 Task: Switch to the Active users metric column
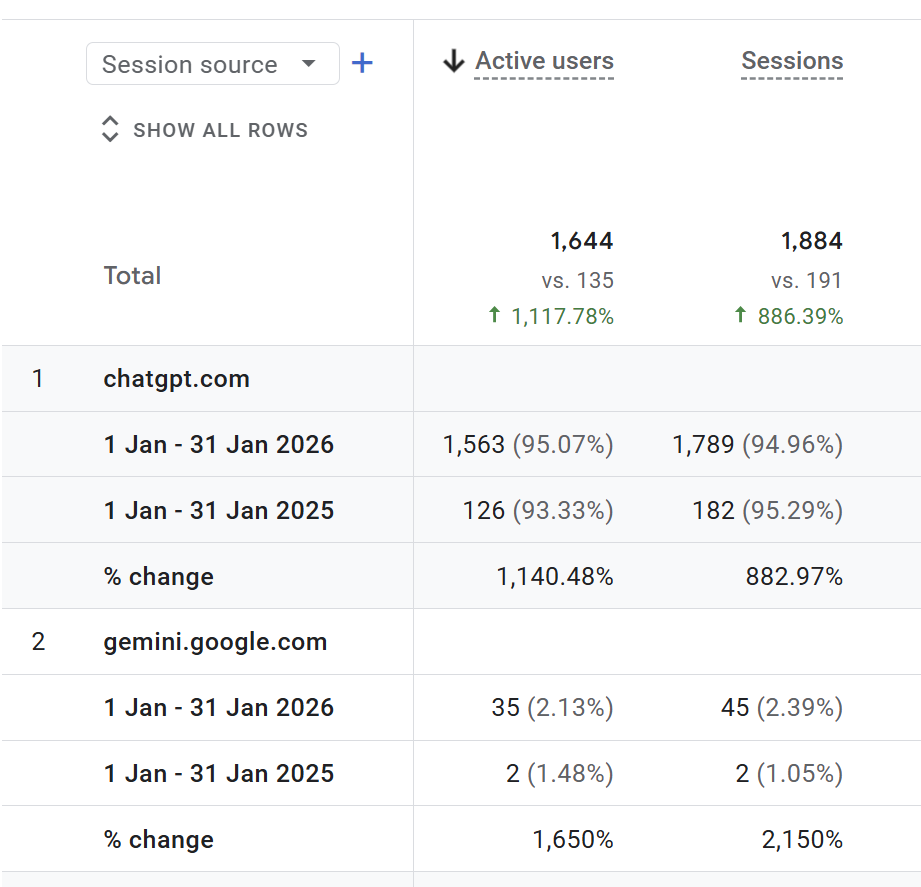click(x=544, y=60)
